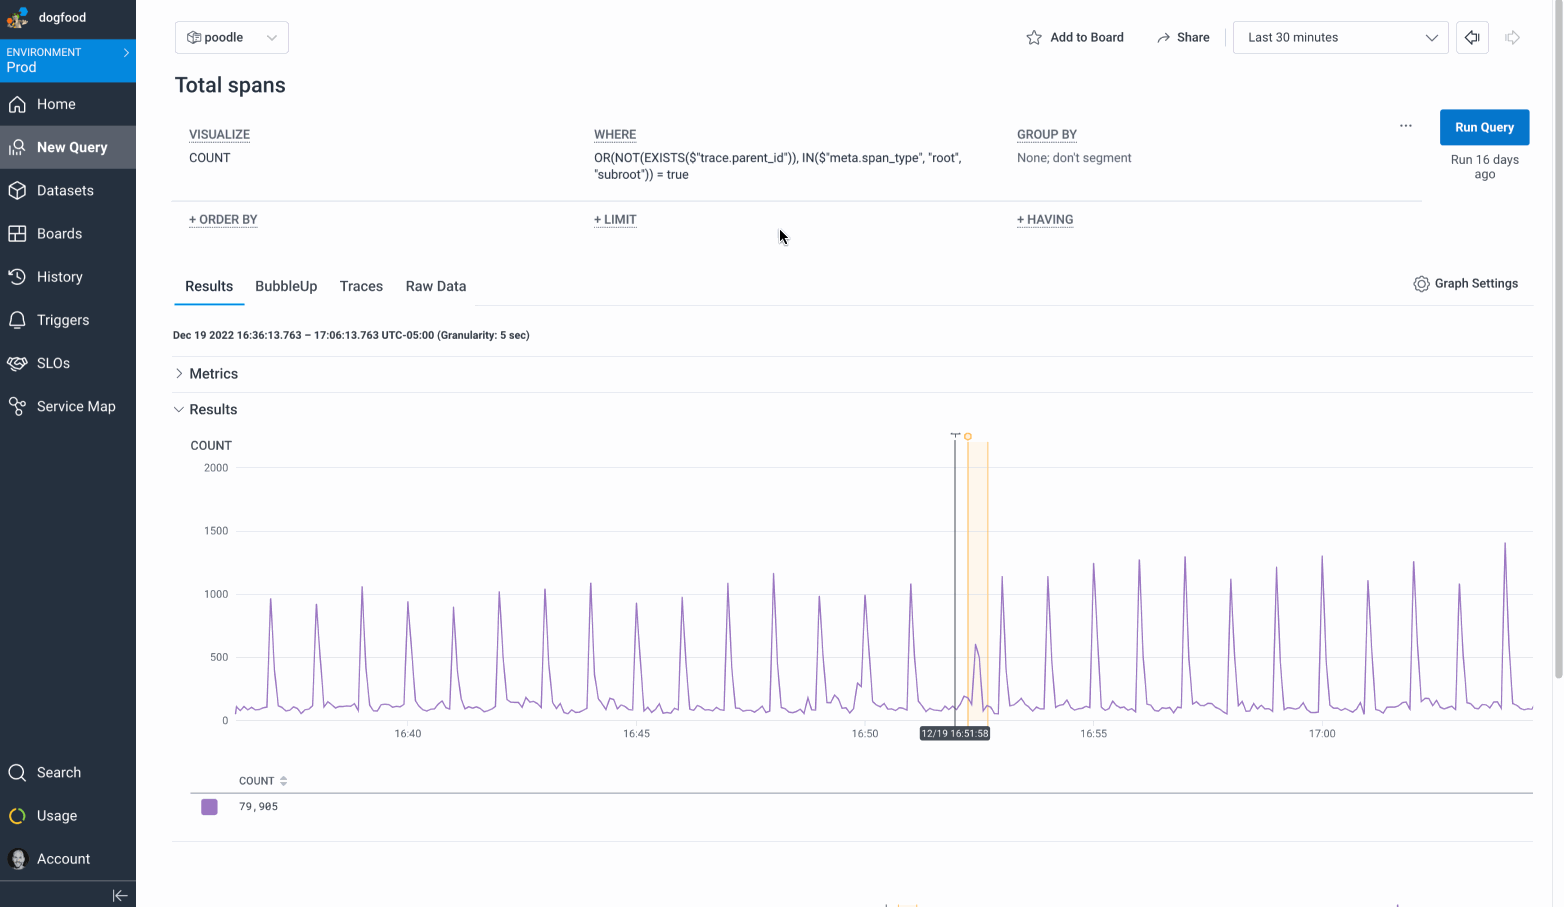Viewport: 1564px width, 907px height.
Task: Open the poodle dataset dropdown
Action: [232, 38]
